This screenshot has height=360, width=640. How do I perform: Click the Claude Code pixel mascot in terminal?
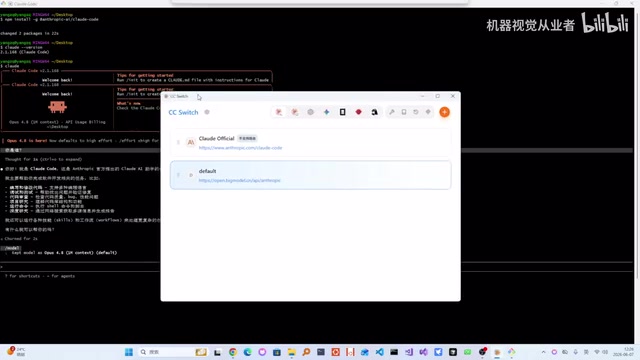(x=57, y=107)
